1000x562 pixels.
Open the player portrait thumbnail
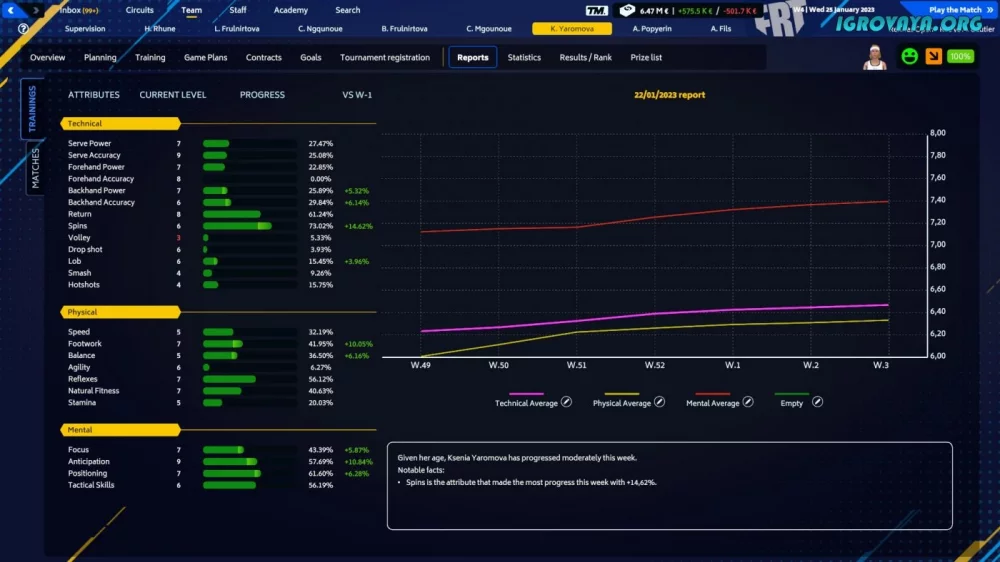[x=875, y=58]
